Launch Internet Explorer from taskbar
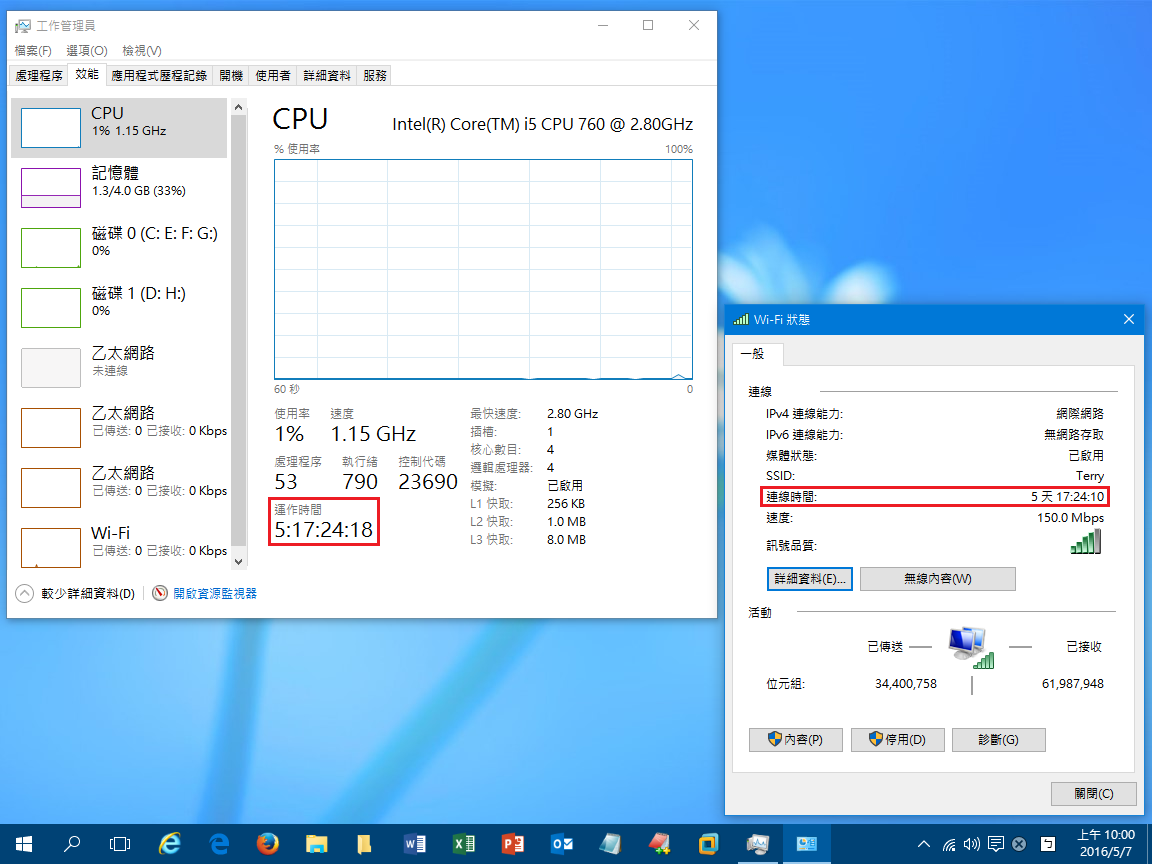This screenshot has height=864, width=1152. 170,844
